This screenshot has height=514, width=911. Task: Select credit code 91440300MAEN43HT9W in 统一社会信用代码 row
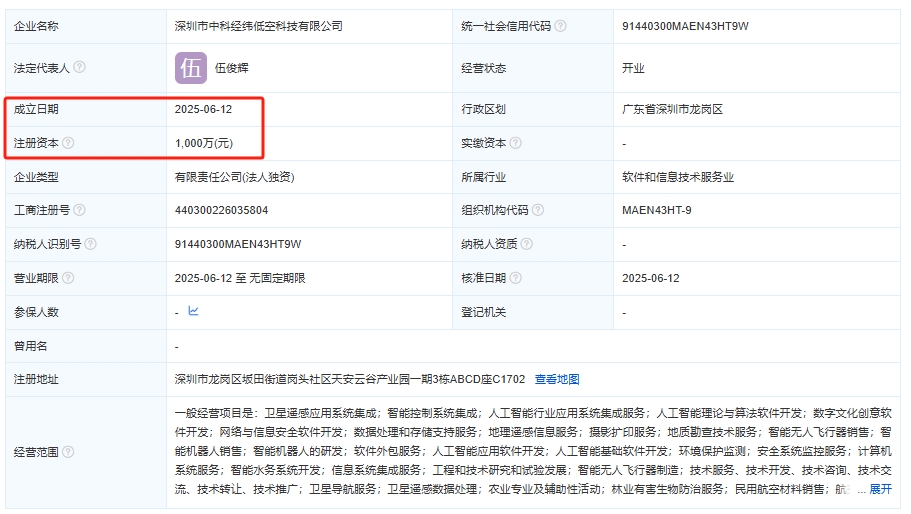pyautogui.click(x=685, y=26)
